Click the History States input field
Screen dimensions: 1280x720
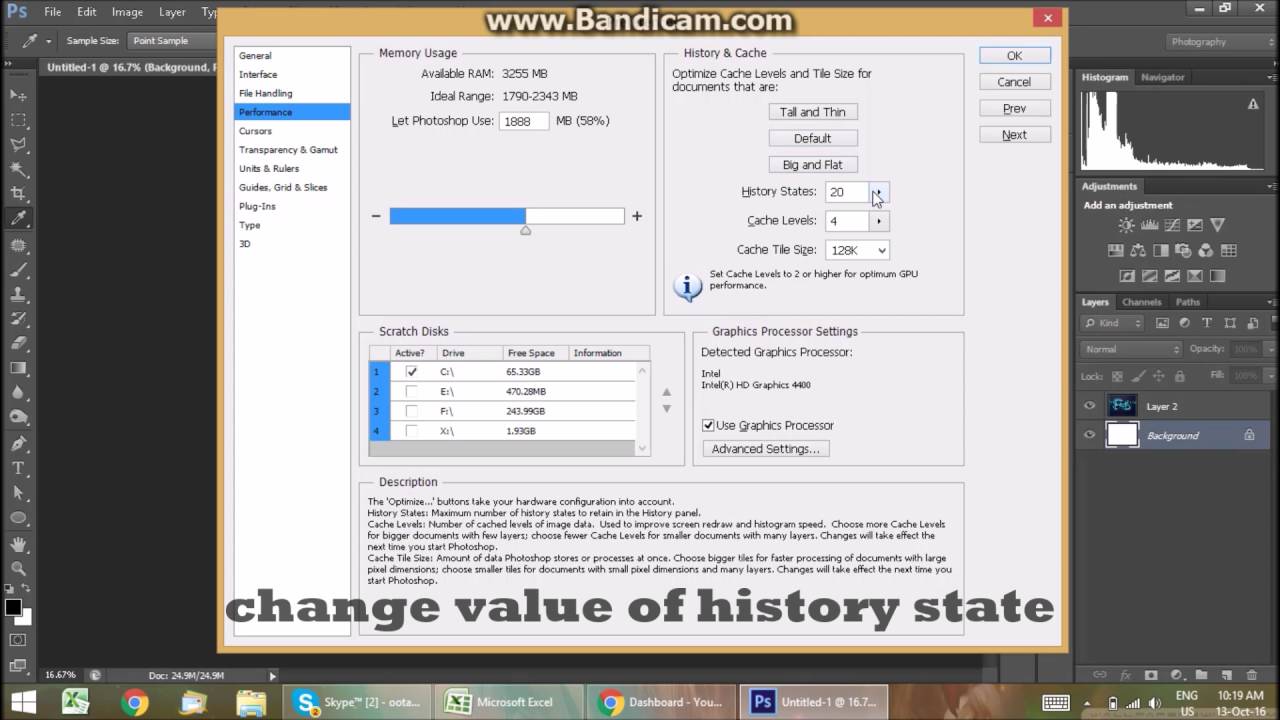847,192
